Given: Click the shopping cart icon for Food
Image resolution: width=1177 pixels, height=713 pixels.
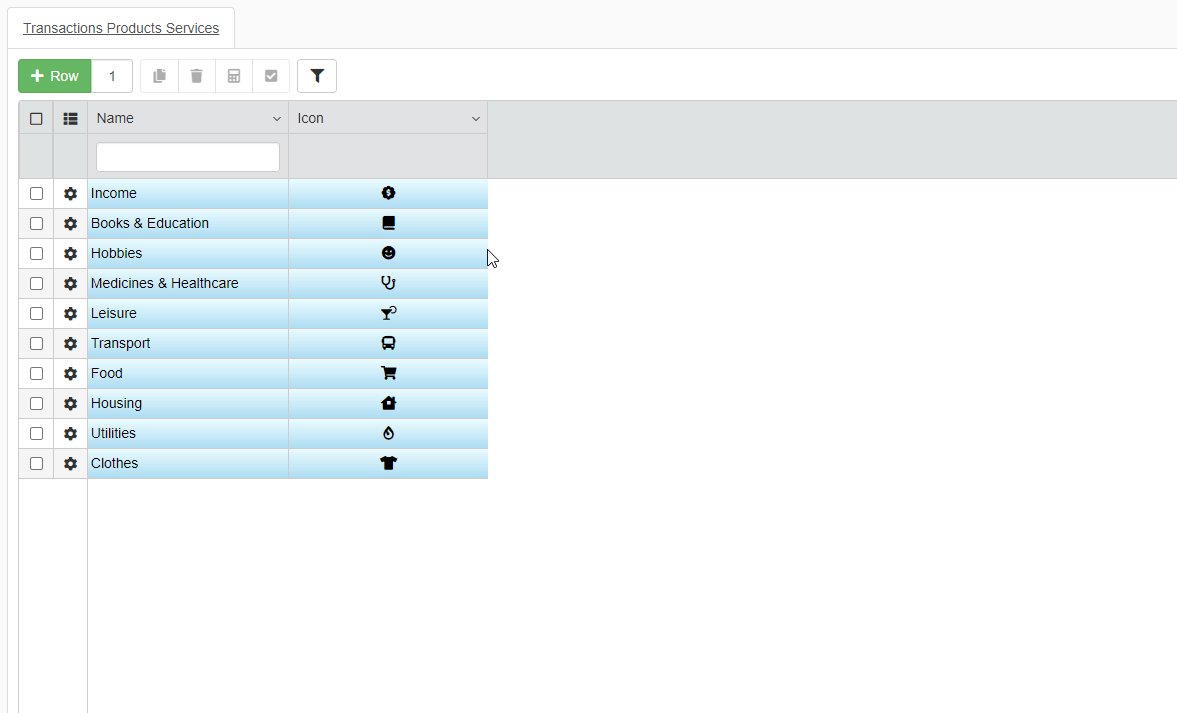Looking at the screenshot, I should coord(389,373).
